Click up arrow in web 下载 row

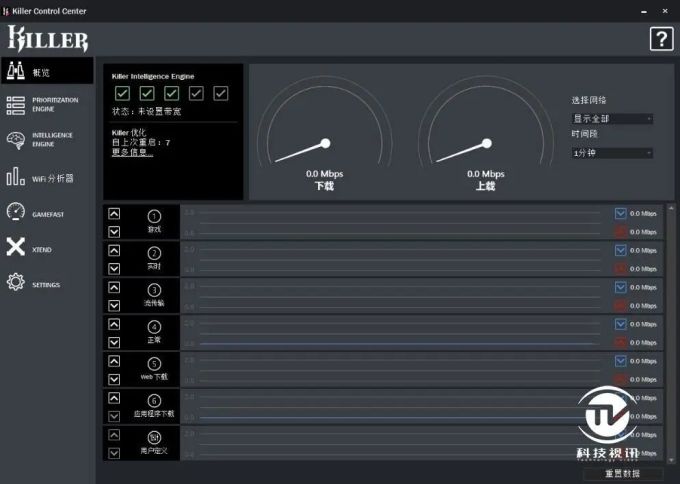114,361
